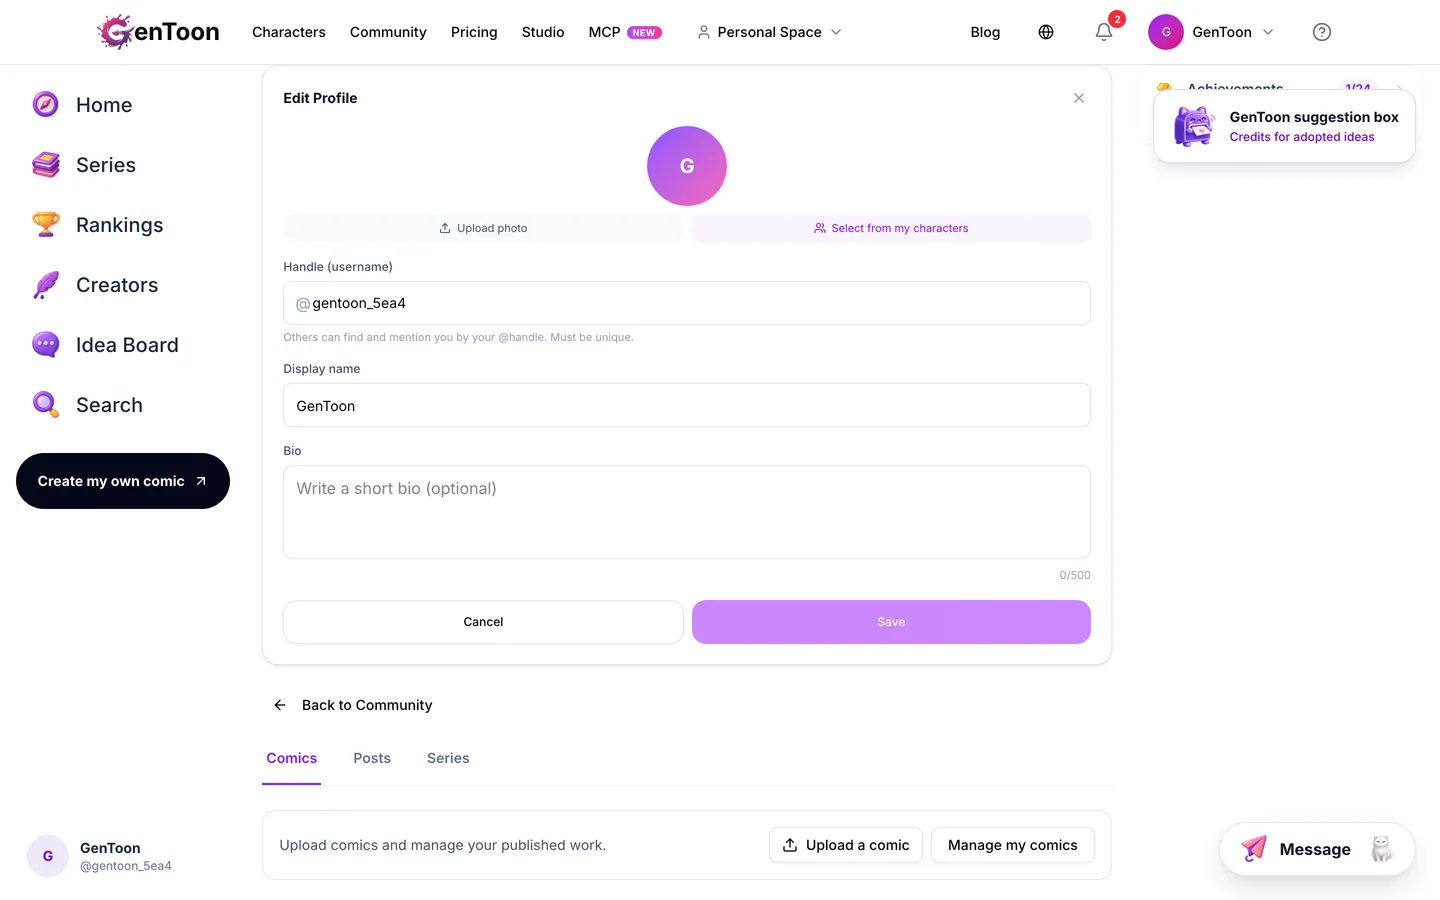The width and height of the screenshot is (1440, 900).
Task: Open the notifications bell icon
Action: 1104,32
